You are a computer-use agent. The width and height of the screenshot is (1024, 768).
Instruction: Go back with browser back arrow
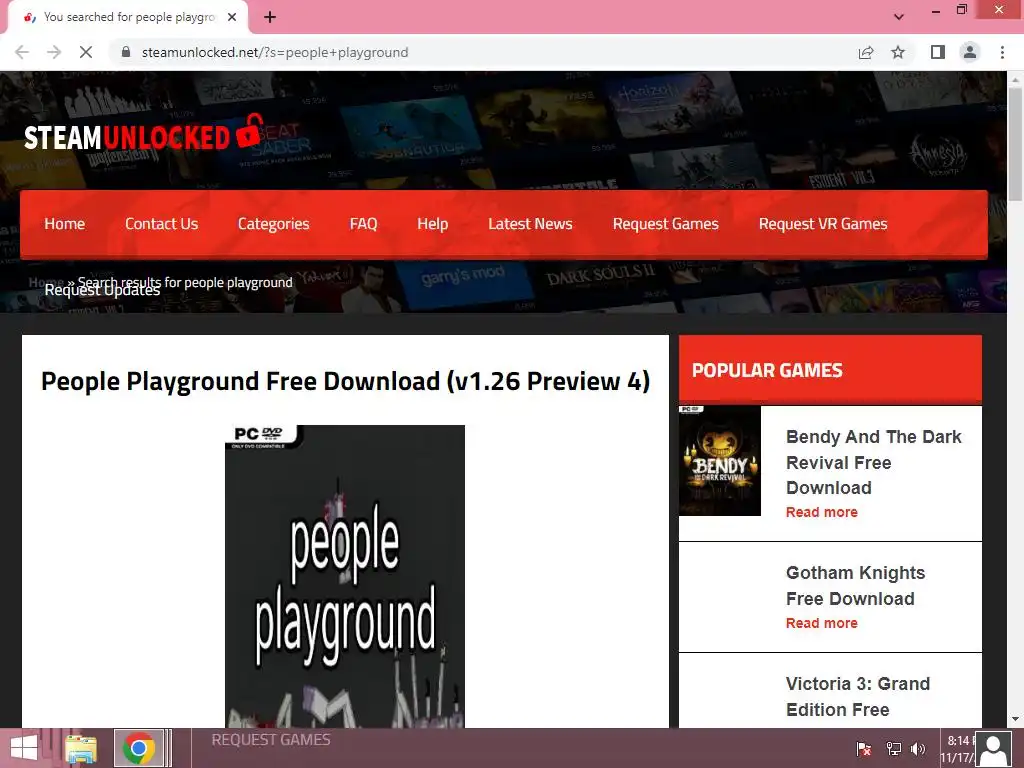coord(22,52)
